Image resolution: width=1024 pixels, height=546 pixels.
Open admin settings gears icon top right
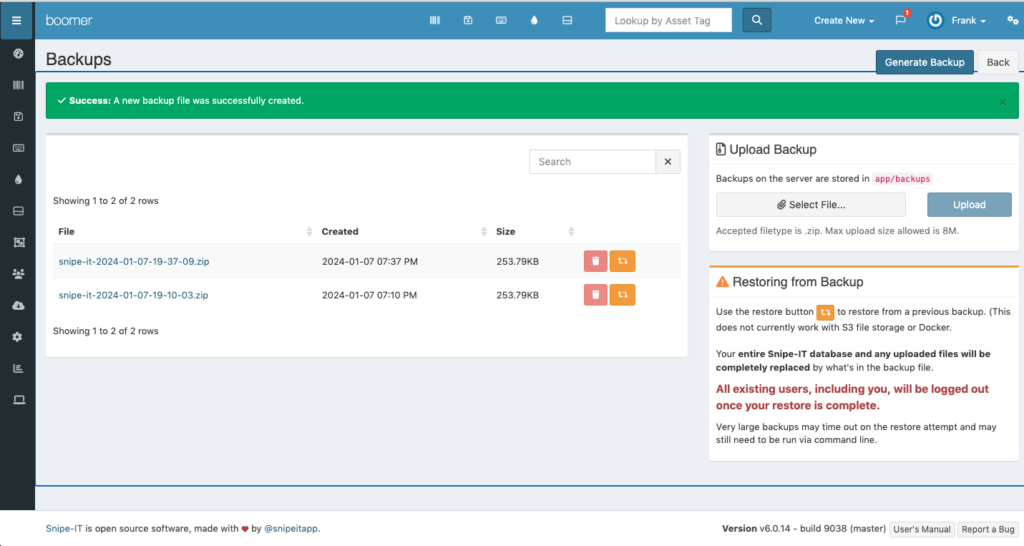pos(1012,20)
